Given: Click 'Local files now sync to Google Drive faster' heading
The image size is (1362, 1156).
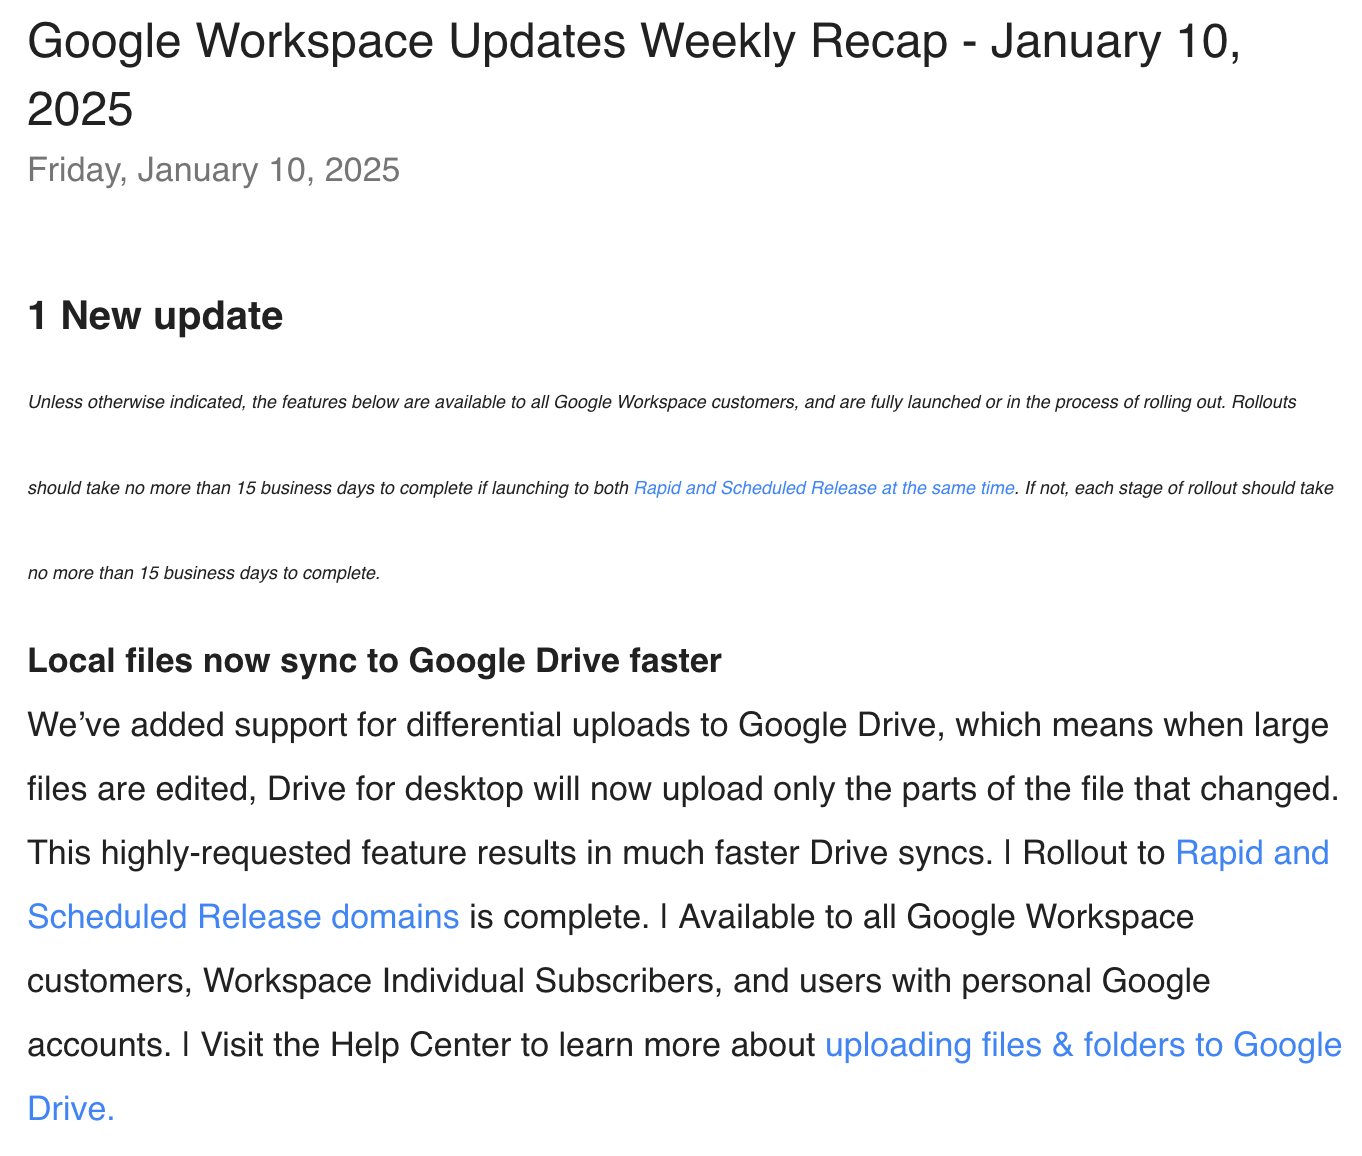Looking at the screenshot, I should coord(374,660).
